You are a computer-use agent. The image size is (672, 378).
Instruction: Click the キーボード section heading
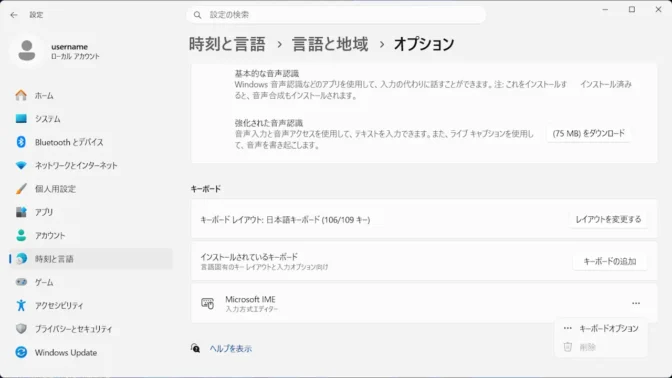click(x=206, y=189)
